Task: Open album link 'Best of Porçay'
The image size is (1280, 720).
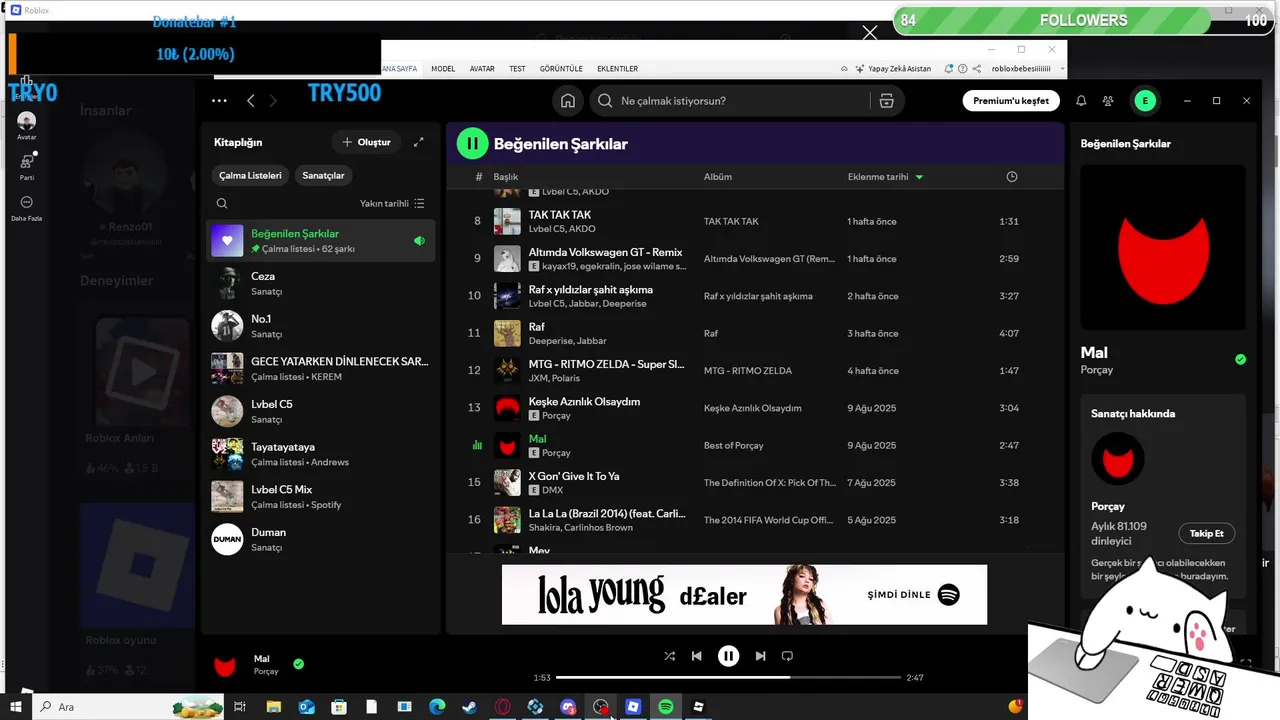Action: click(733, 445)
